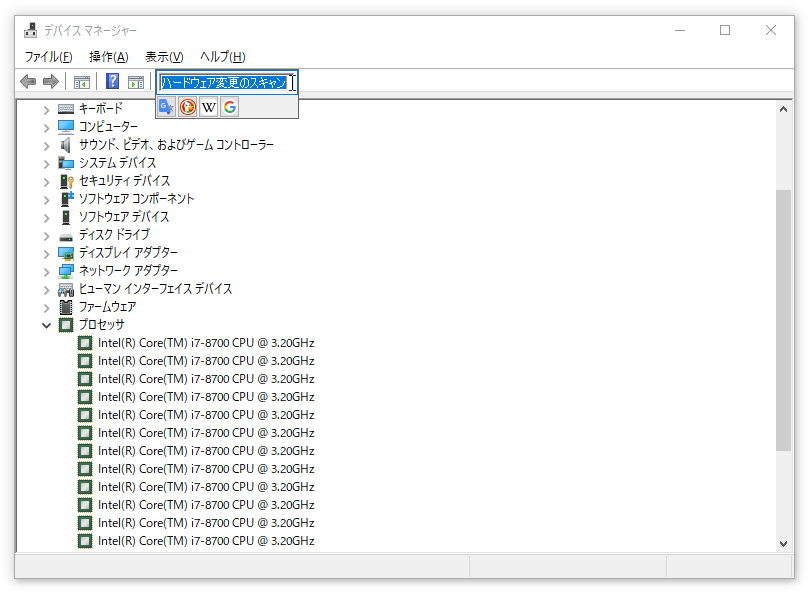Select the ヒューマン インターフェイス デバイス icon
This screenshot has width=808, height=592.
[x=66, y=290]
